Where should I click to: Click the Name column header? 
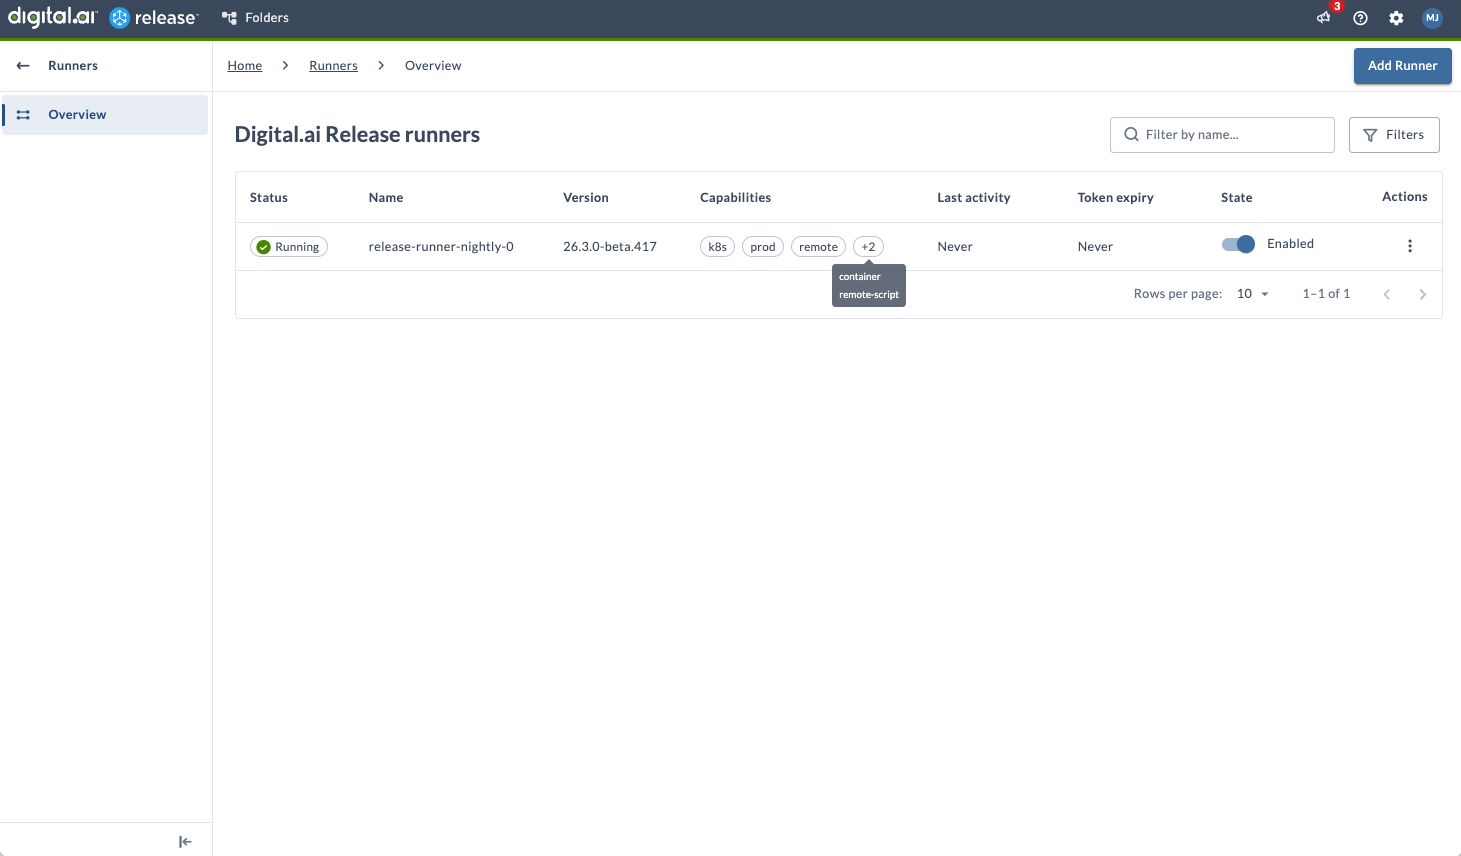click(386, 198)
